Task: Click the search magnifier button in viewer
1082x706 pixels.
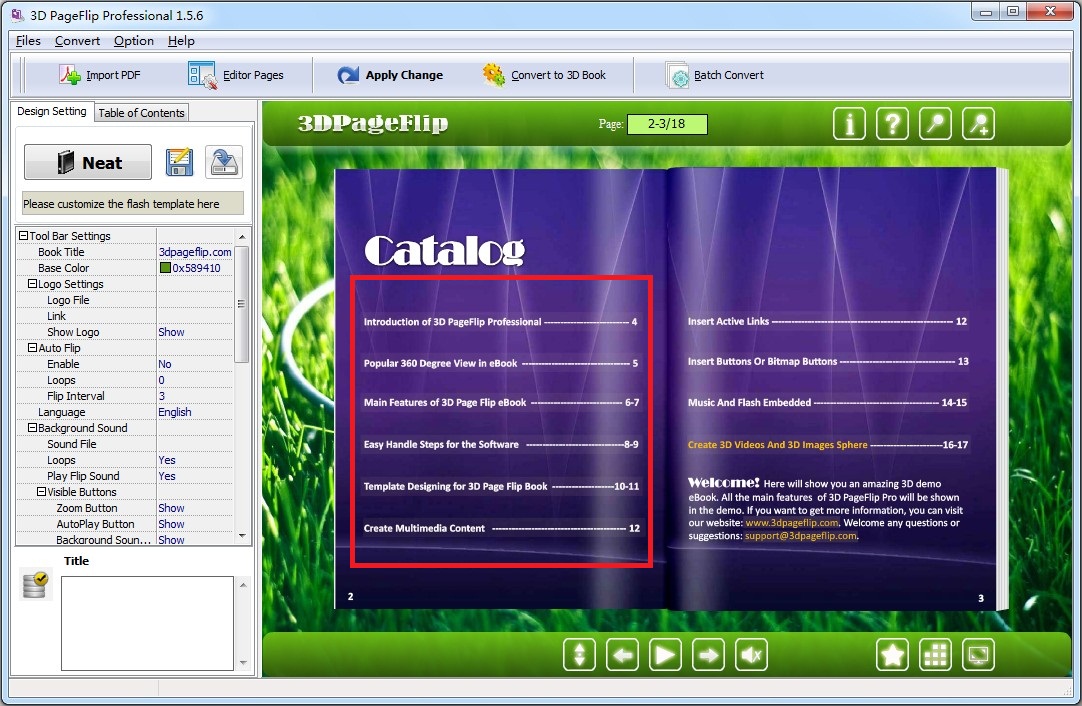Action: [936, 124]
